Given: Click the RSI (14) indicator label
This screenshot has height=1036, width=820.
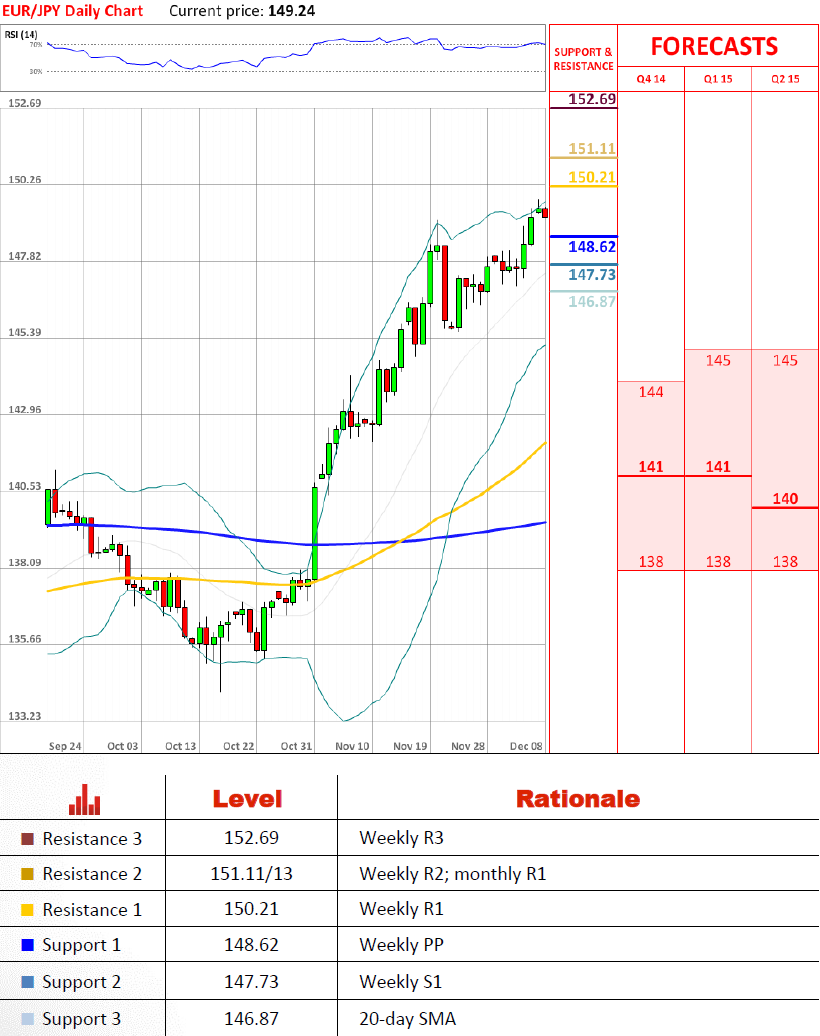Looking at the screenshot, I should (x=21, y=34).
